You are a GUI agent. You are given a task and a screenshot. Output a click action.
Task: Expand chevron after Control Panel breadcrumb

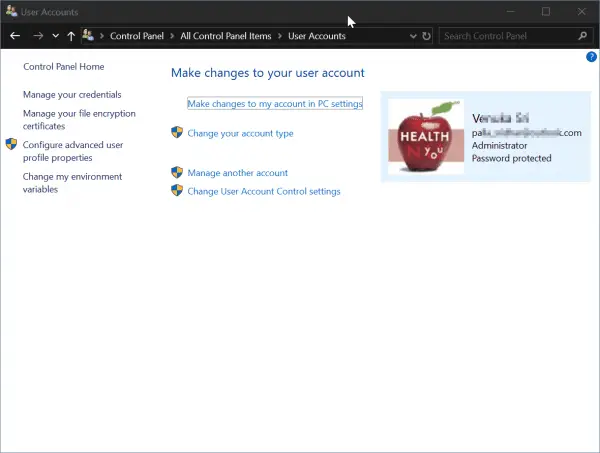172,36
